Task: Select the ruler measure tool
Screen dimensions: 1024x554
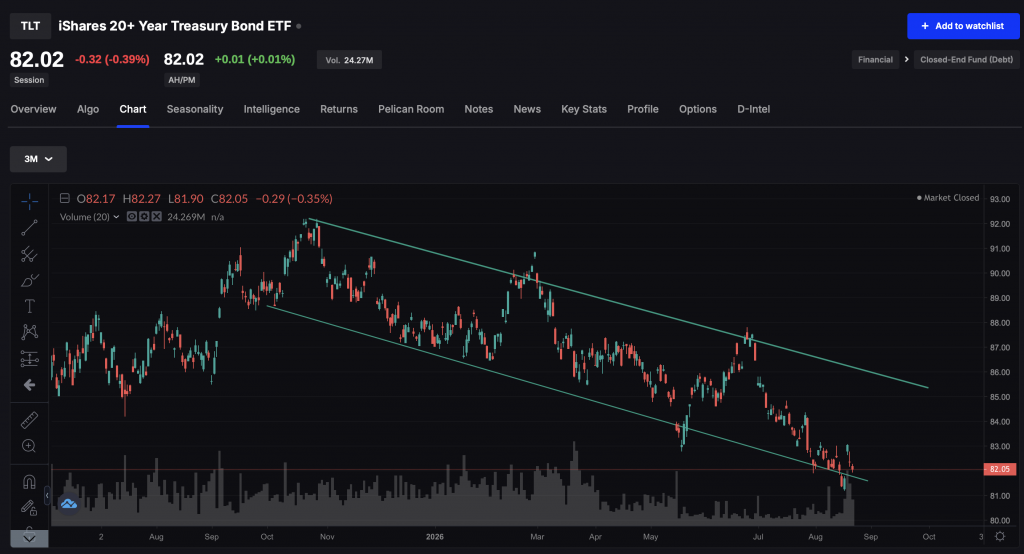Action: pyautogui.click(x=29, y=420)
